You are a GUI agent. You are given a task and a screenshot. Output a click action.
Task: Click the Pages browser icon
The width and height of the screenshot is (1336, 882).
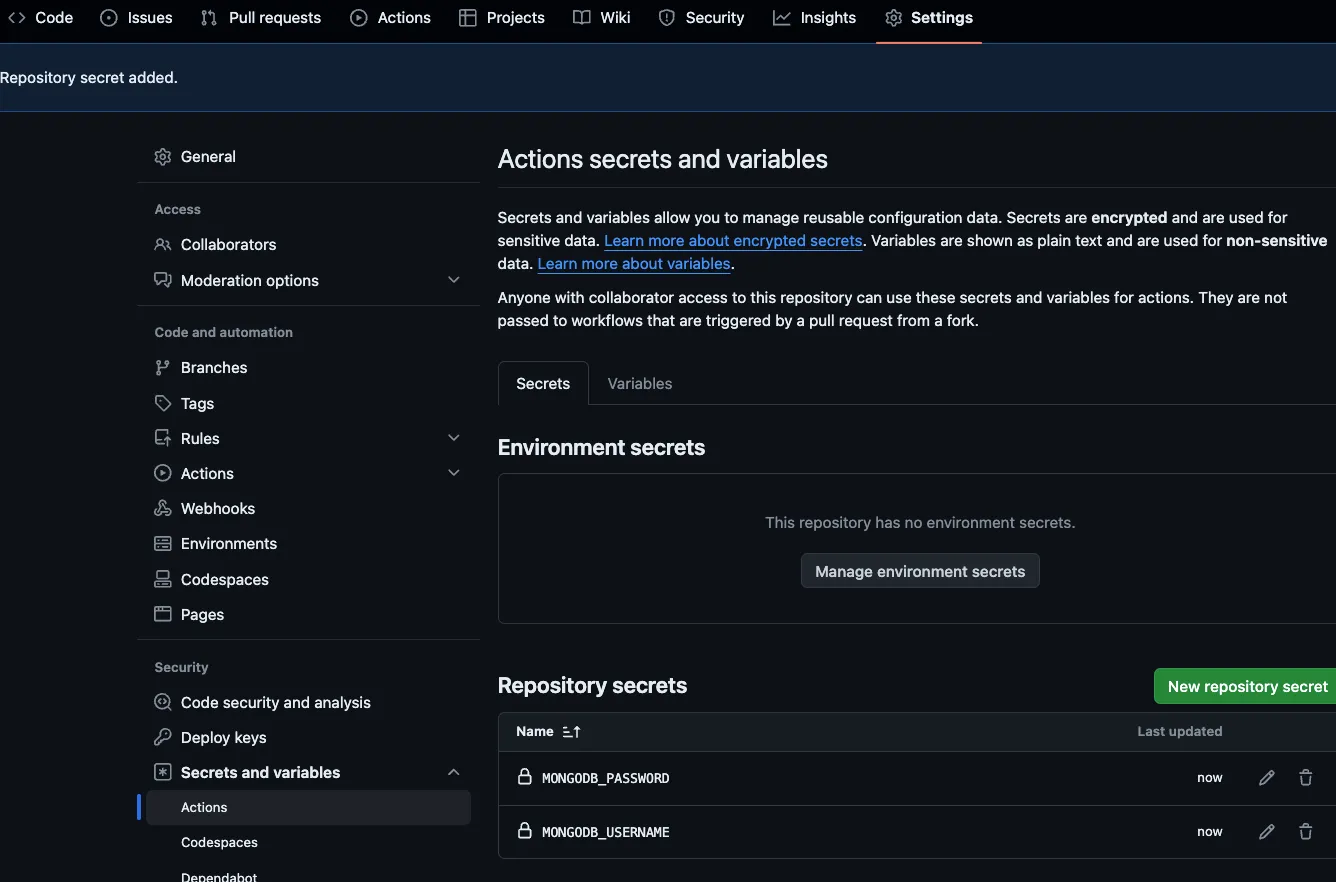(163, 615)
